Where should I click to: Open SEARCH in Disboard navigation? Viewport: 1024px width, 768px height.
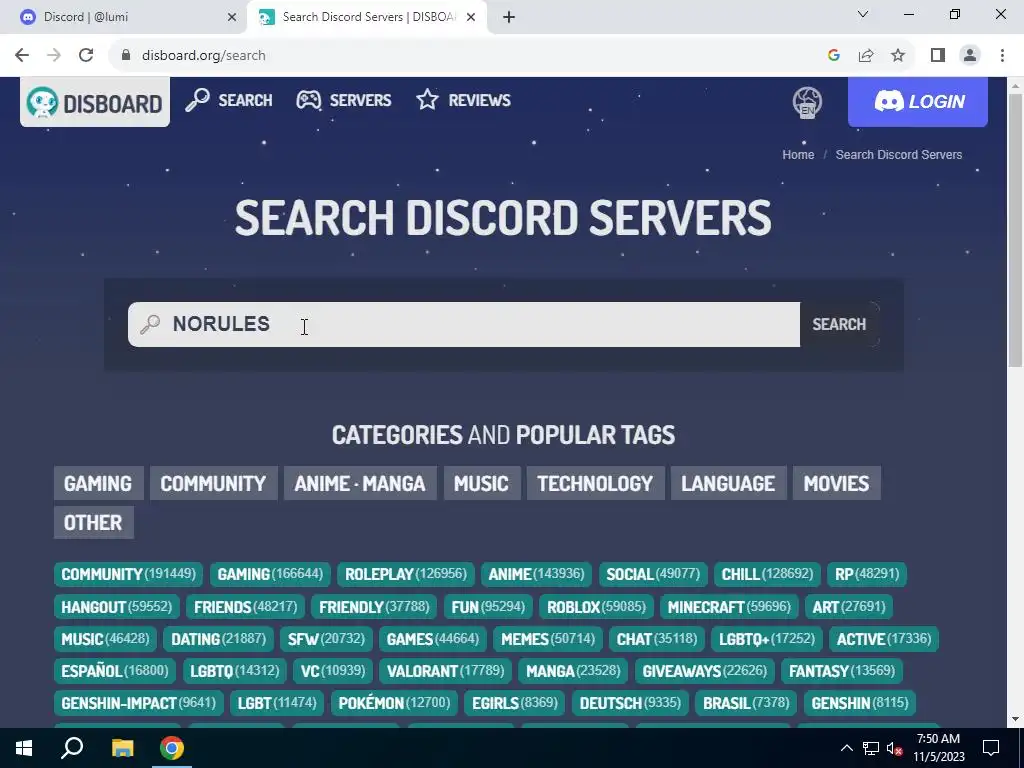229,101
